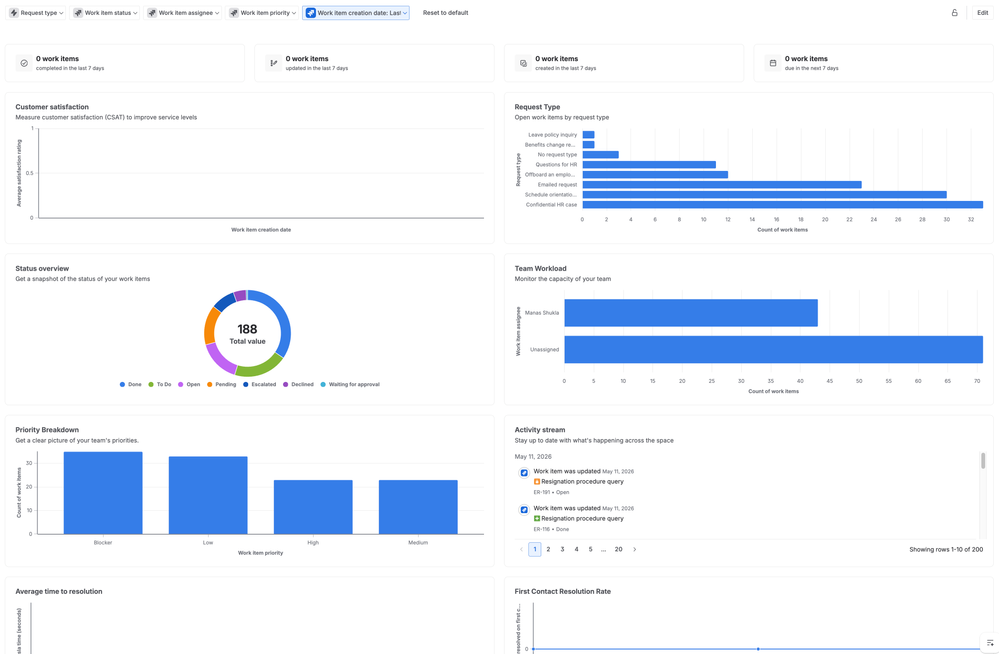Click the created work items copy icon
Image resolution: width=999 pixels, height=654 pixels.
click(x=523, y=63)
